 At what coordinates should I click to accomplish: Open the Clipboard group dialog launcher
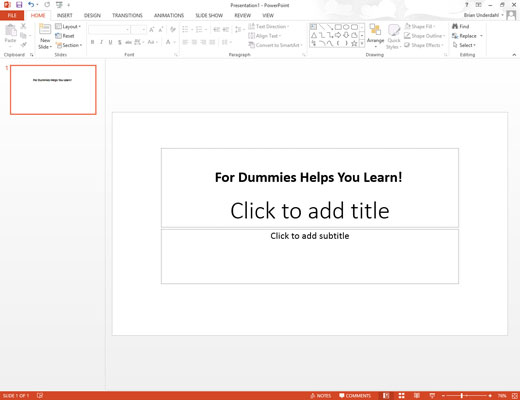32,55
